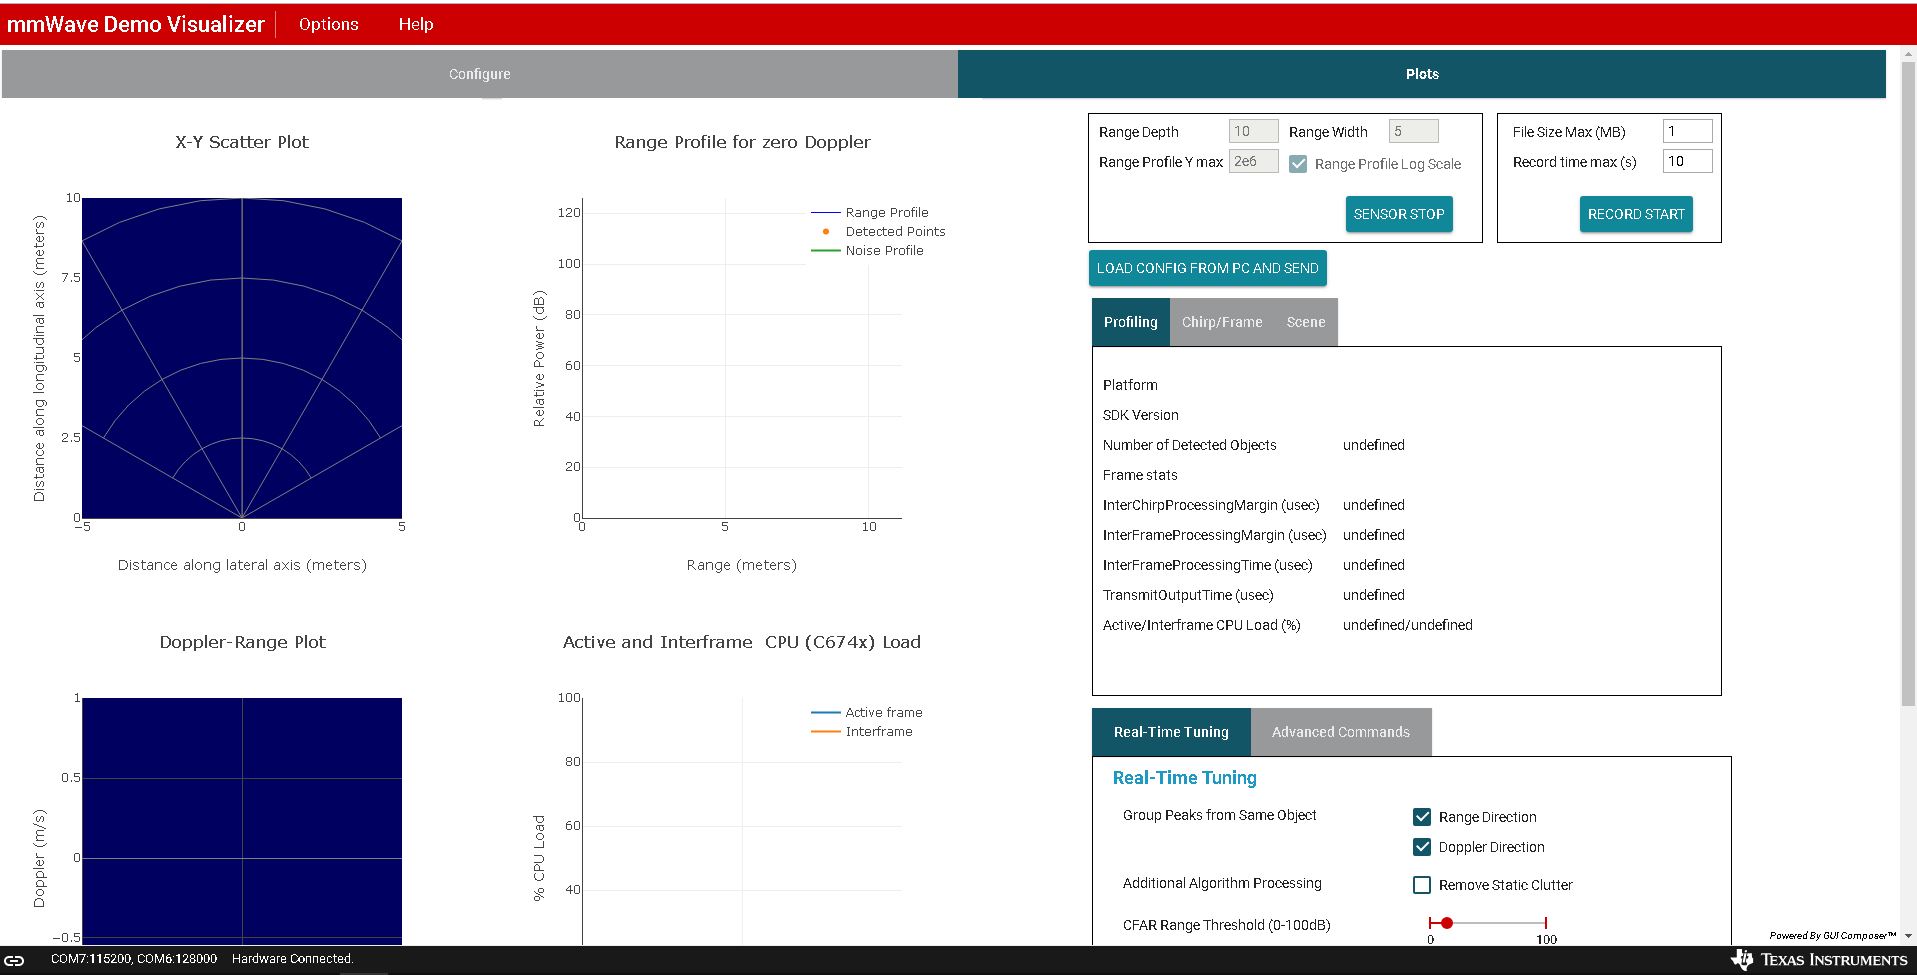Click the File Size Max (MB) field
1917x975 pixels.
click(x=1687, y=131)
